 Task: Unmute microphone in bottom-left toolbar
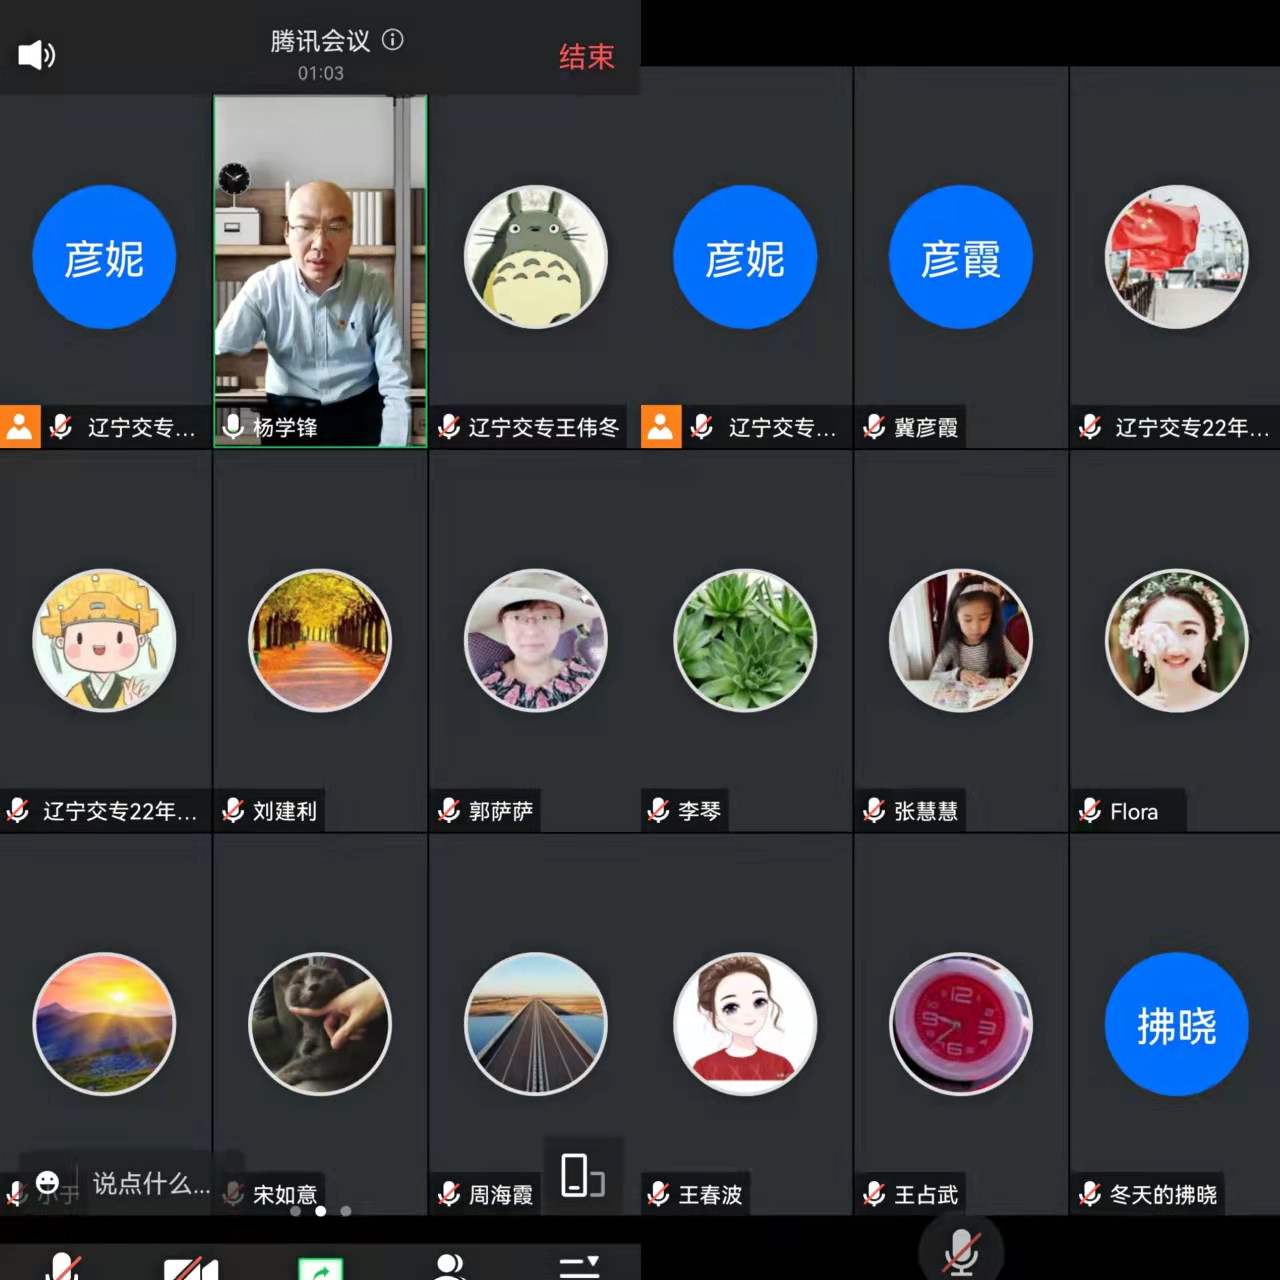tap(63, 1266)
